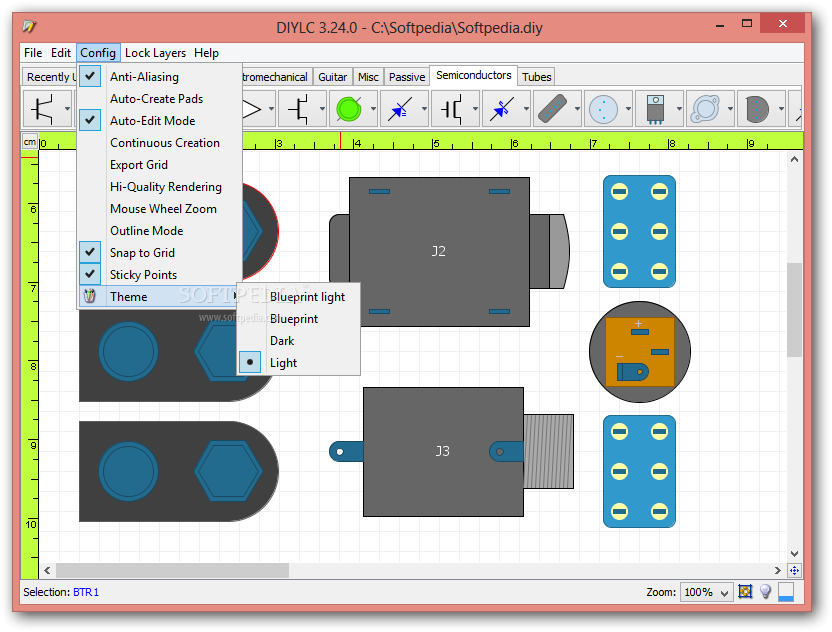Viewport: 832px width, 632px height.
Task: Select the green LED component tool
Action: coord(349,109)
